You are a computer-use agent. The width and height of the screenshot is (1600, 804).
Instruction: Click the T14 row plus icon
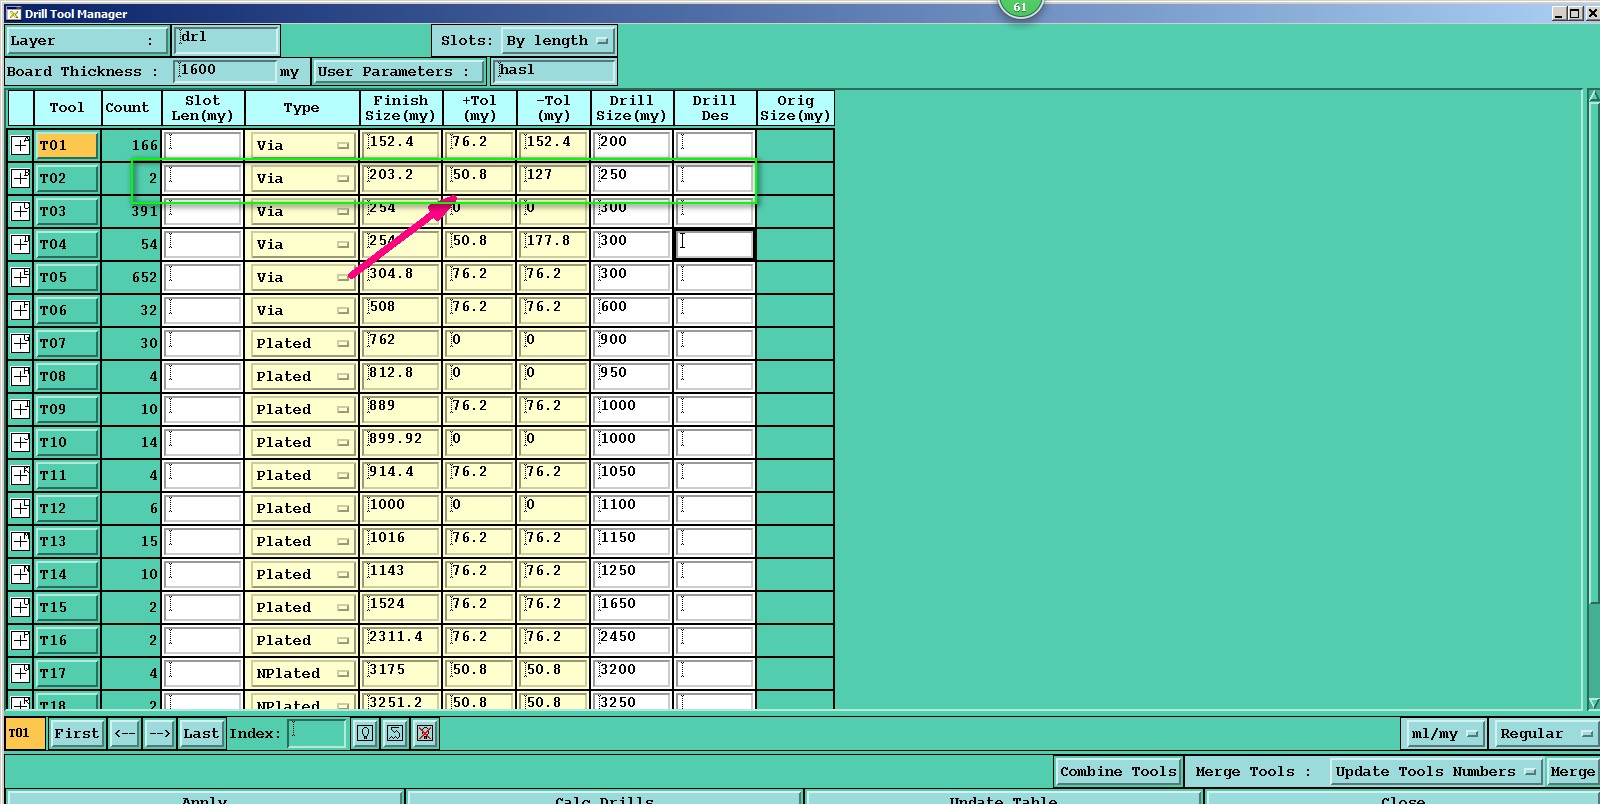(20, 574)
